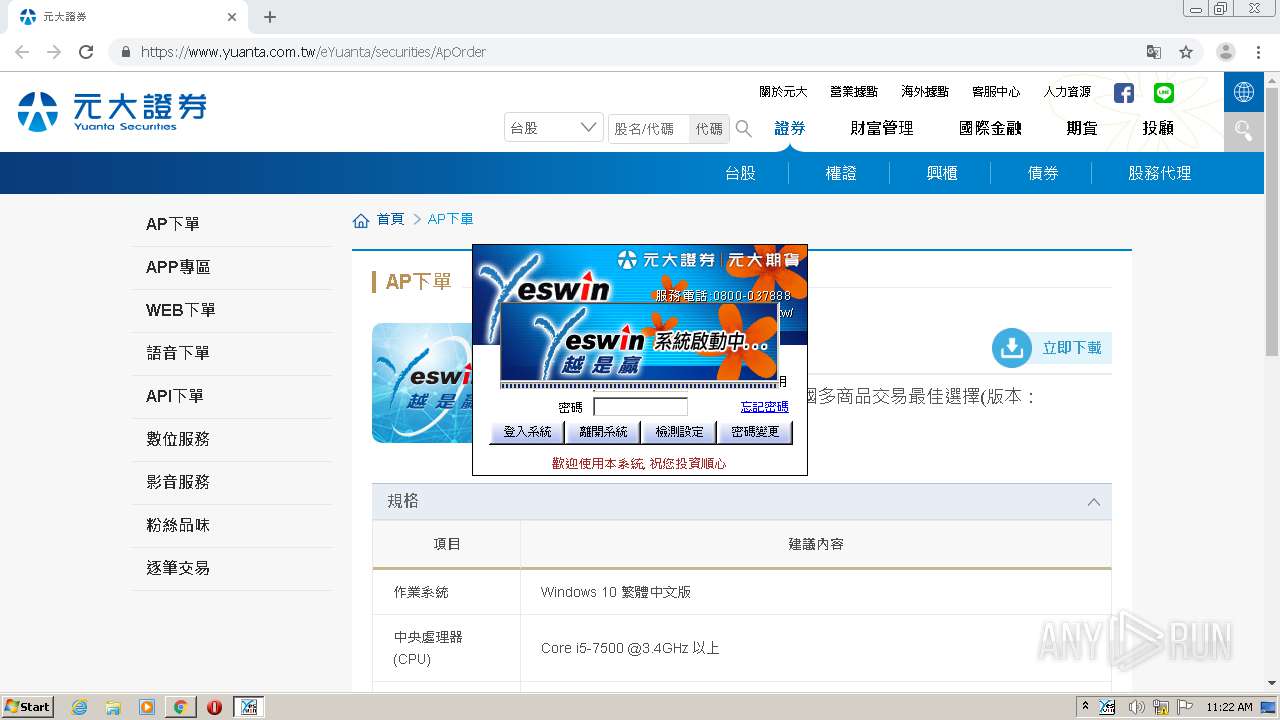Click Chrome back arrow

(x=22, y=52)
